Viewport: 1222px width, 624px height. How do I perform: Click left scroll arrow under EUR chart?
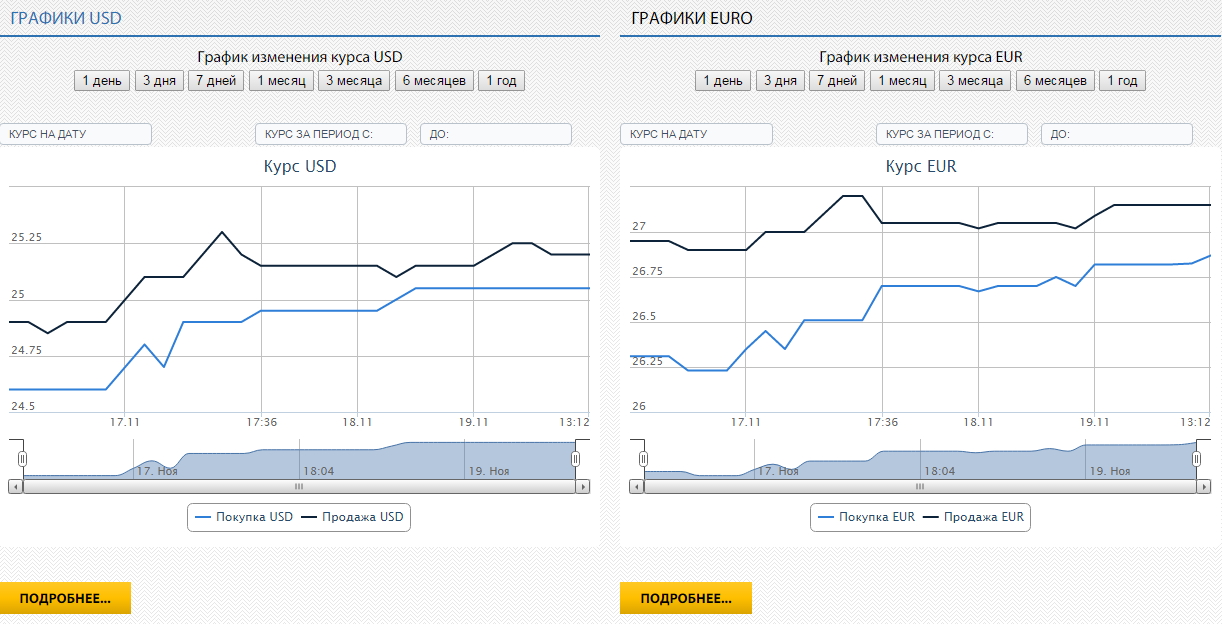pos(636,486)
